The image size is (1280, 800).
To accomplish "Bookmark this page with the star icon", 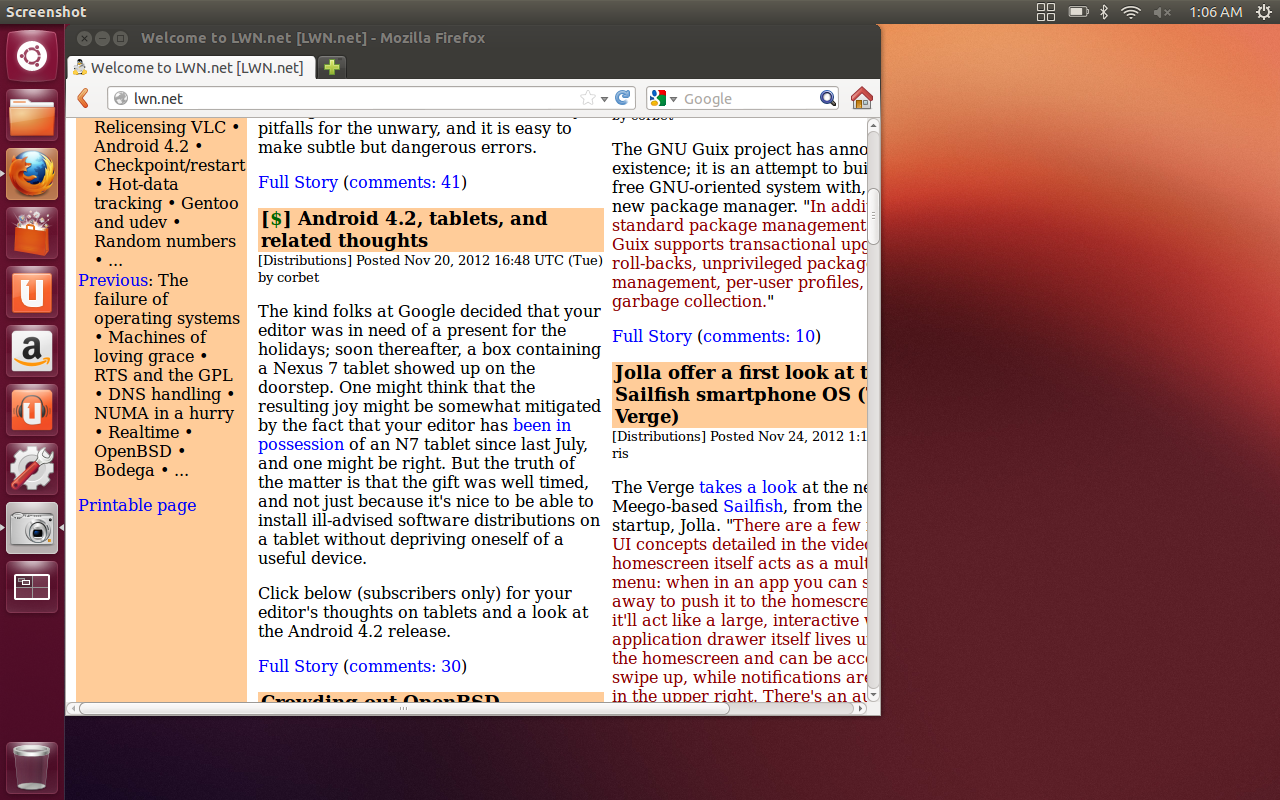I will pos(588,98).
